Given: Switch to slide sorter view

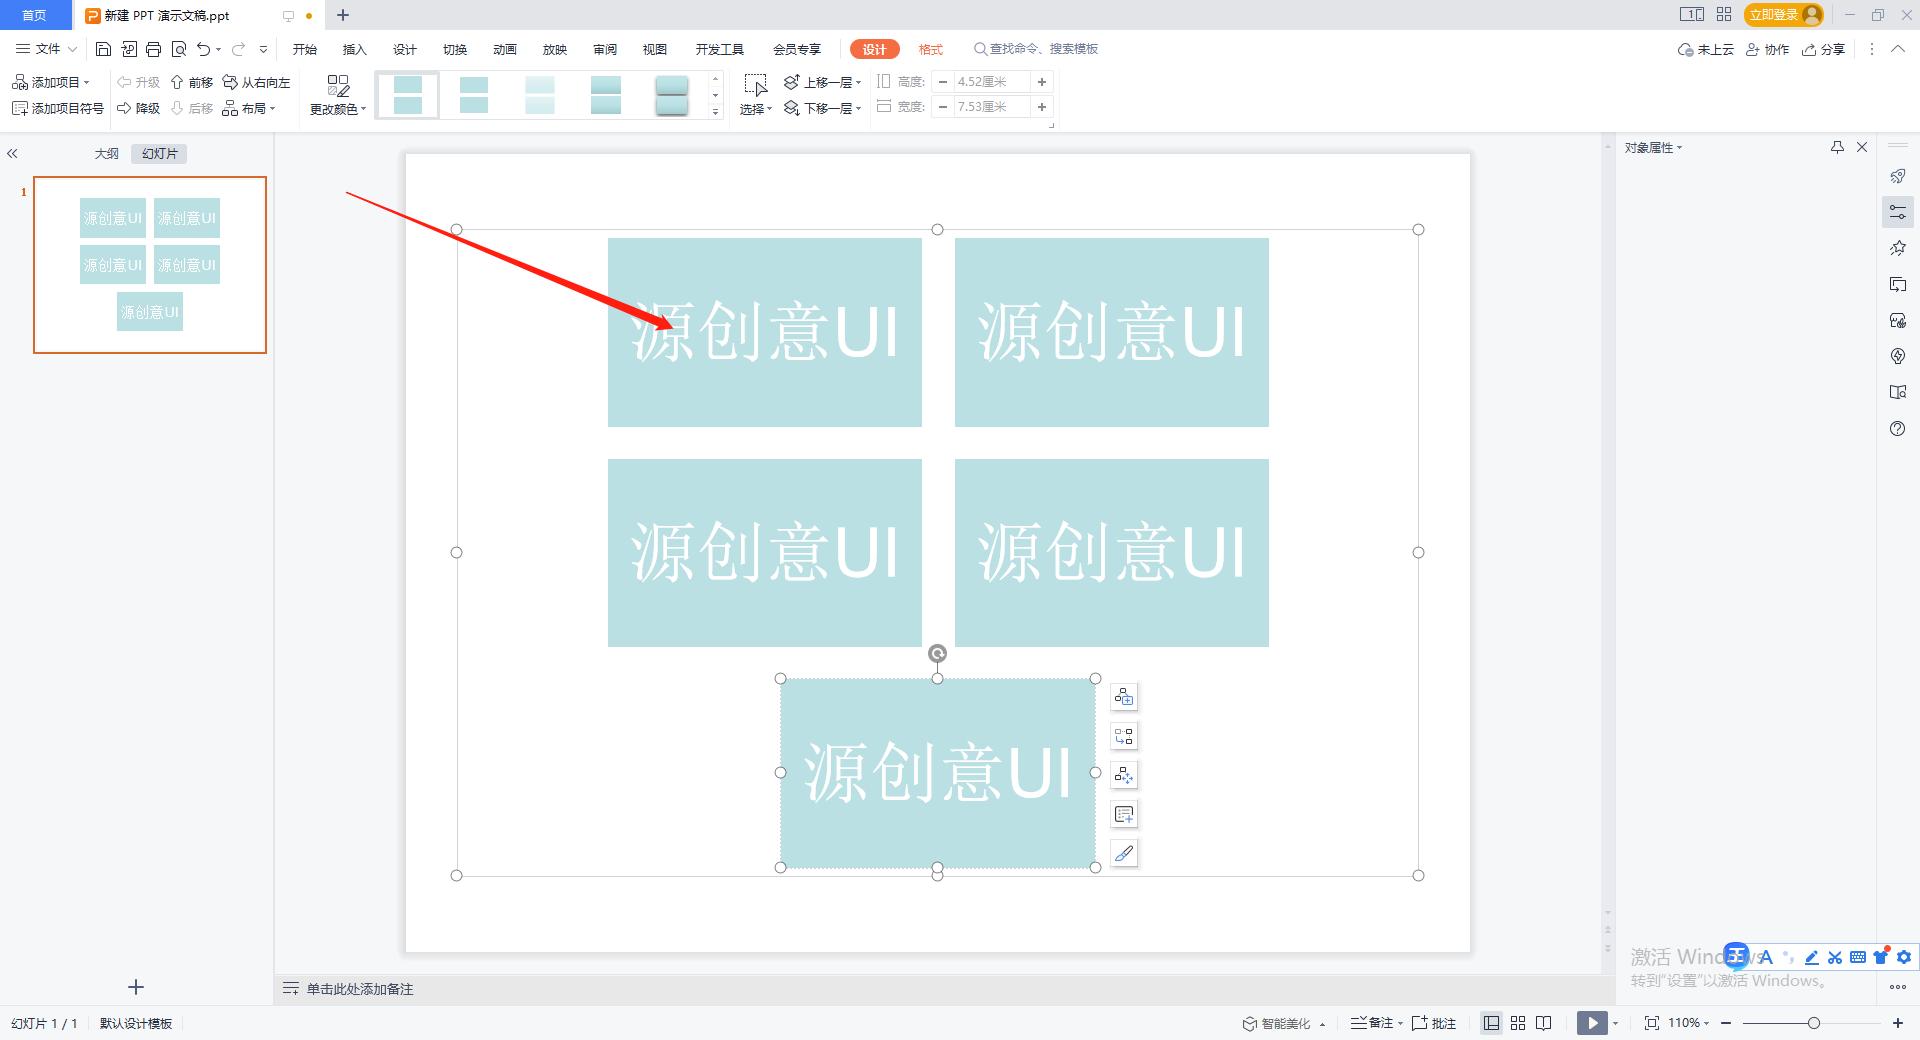Looking at the screenshot, I should tap(1518, 1023).
